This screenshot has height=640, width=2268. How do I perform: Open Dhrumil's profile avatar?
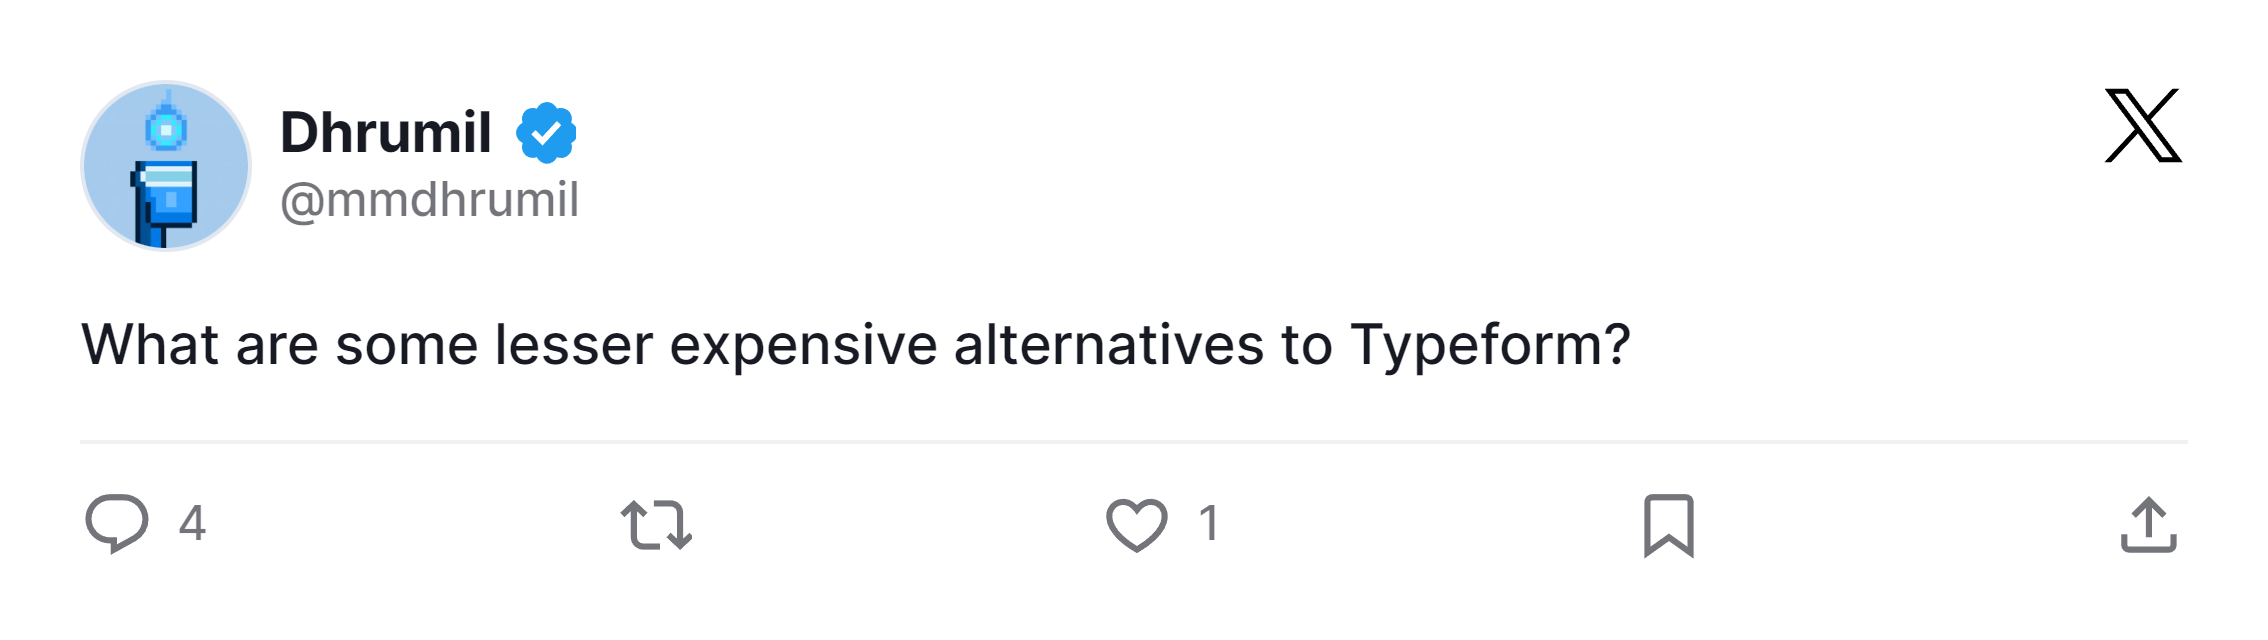[x=166, y=165]
